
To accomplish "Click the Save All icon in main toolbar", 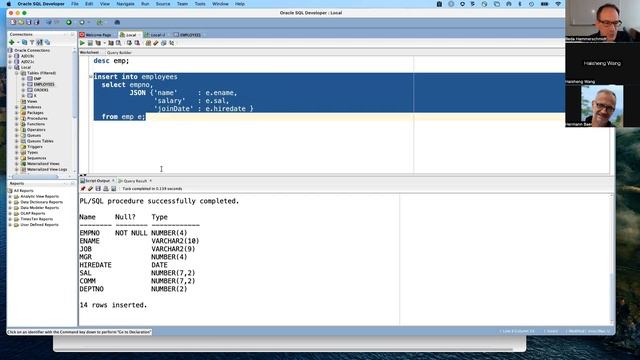I will (36, 22).
